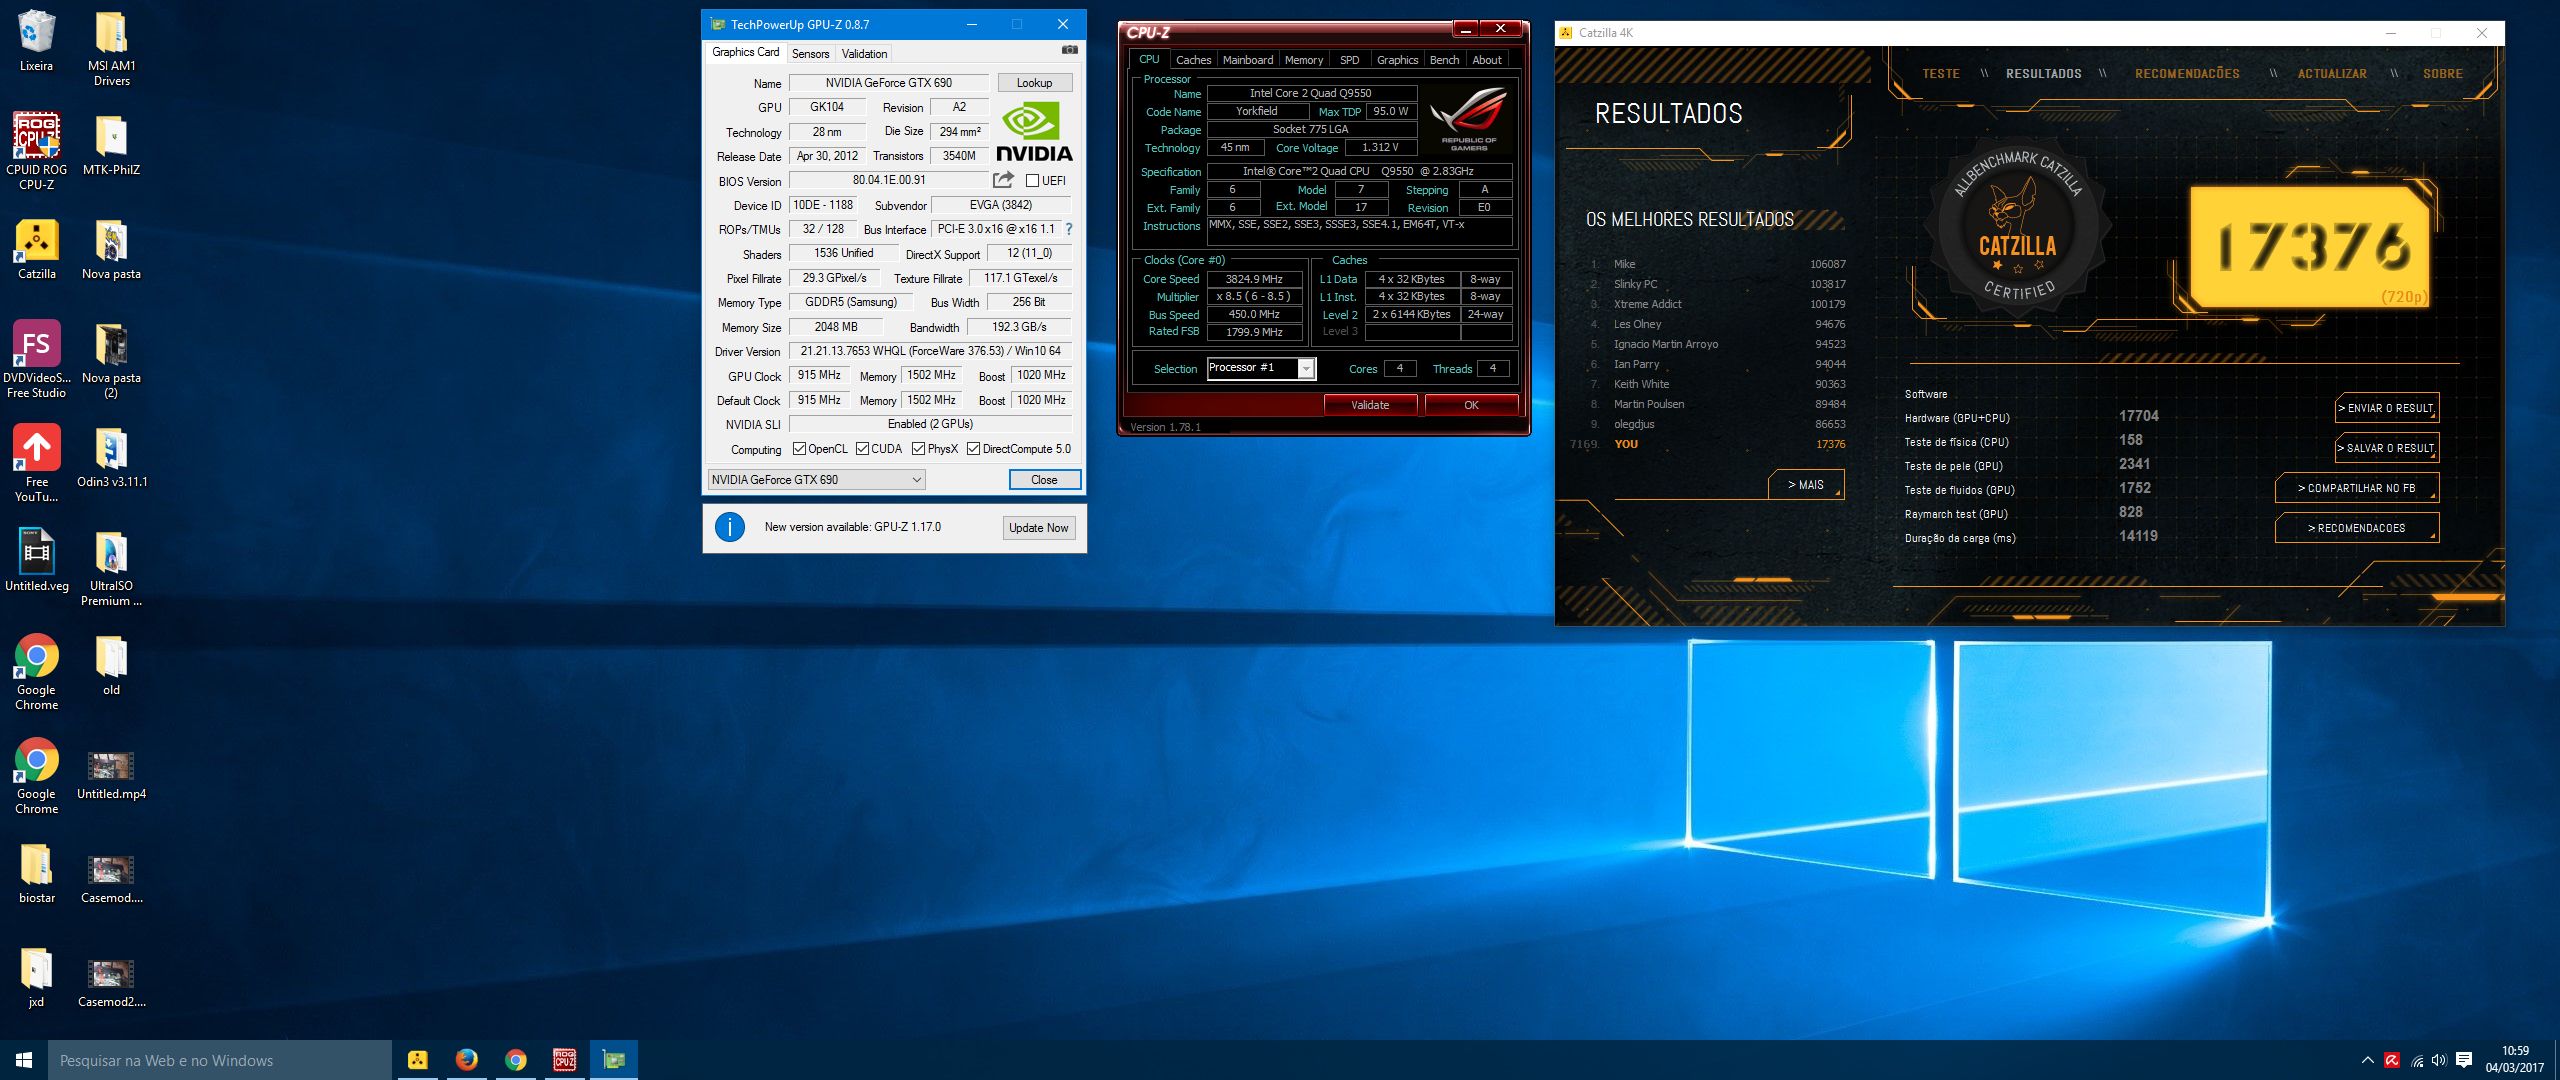2560x1080 pixels.
Task: Click the GPU-Z screenshot camera icon
Action: tap(1069, 50)
